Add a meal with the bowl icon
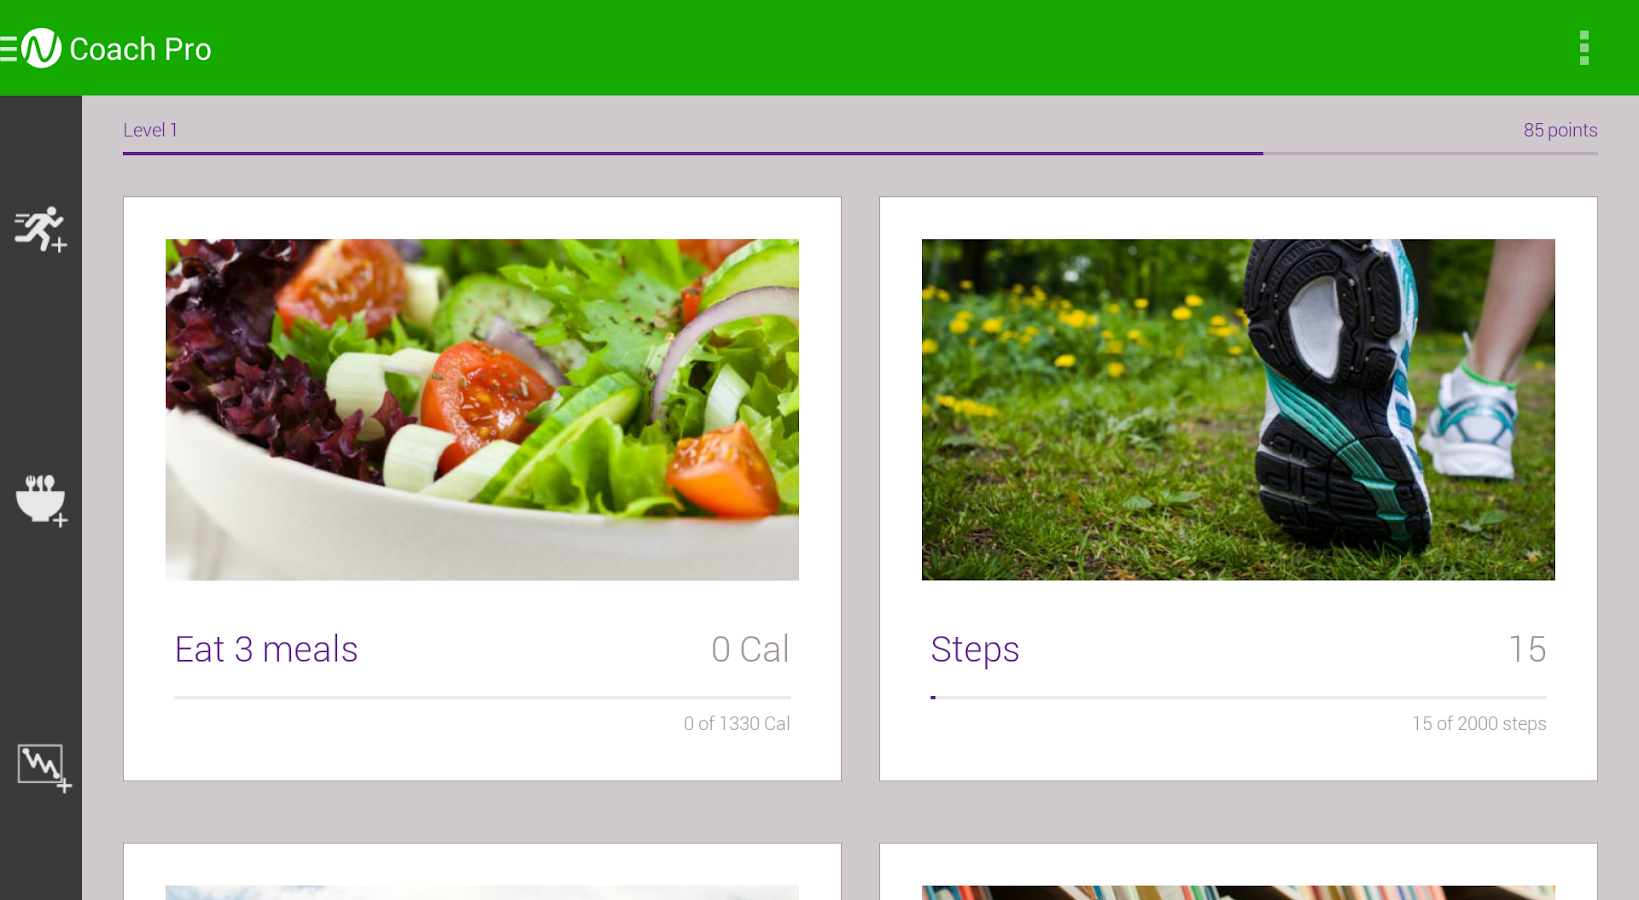The width and height of the screenshot is (1639, 900). pos(41,500)
